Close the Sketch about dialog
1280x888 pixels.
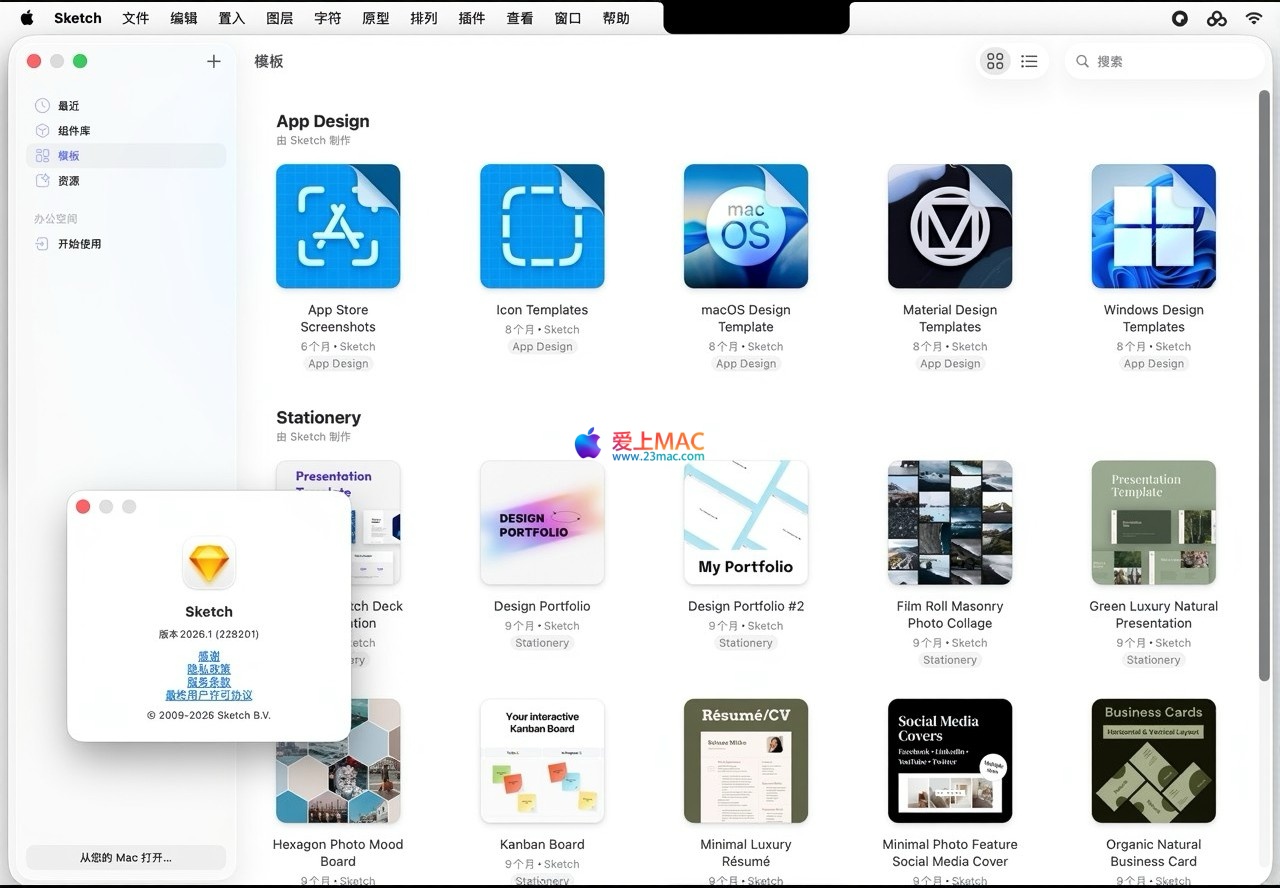pos(83,507)
